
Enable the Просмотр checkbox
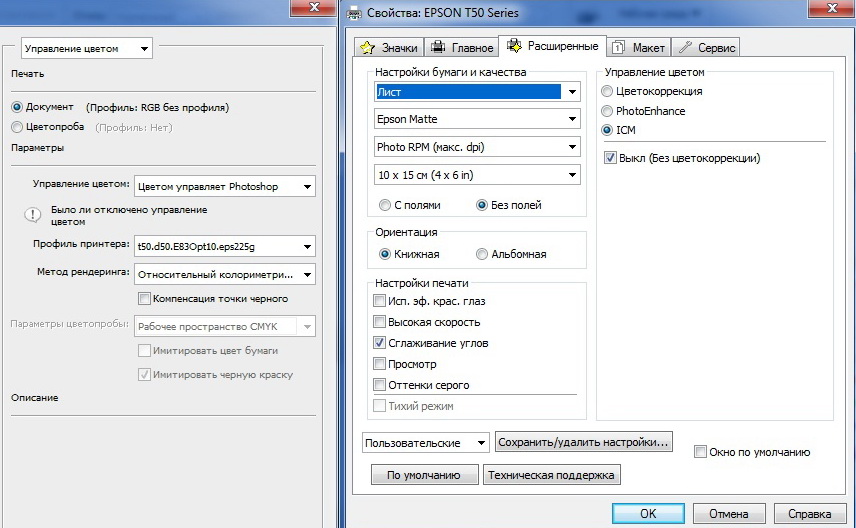[379, 364]
